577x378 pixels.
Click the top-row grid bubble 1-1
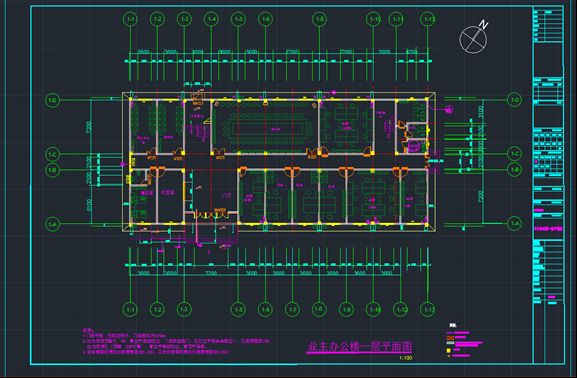(131, 19)
